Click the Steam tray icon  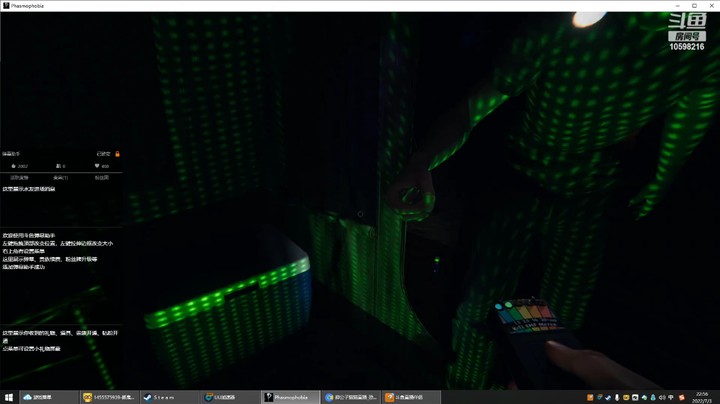608,398
